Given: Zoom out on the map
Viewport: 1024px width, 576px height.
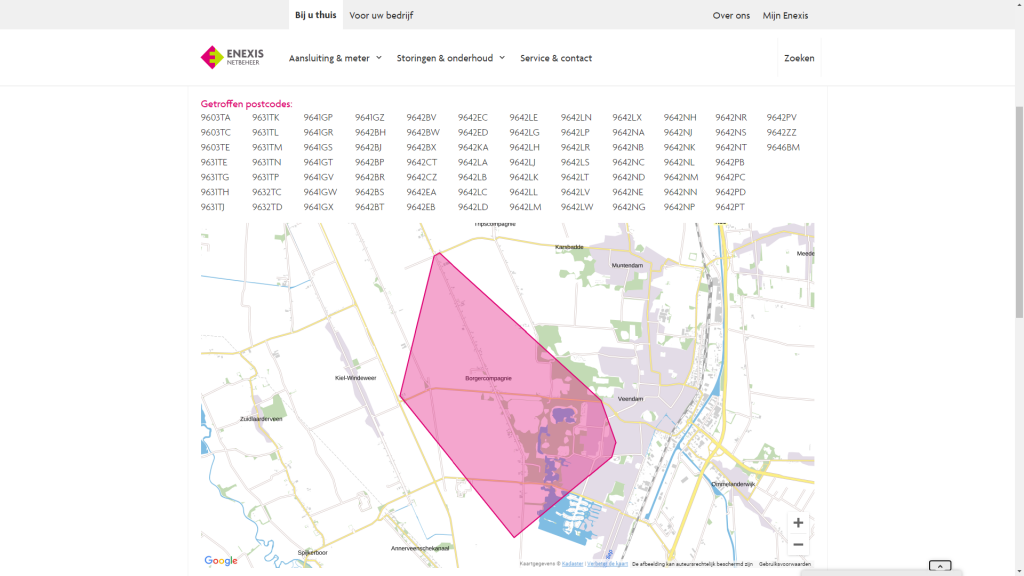Looking at the screenshot, I should (x=797, y=545).
